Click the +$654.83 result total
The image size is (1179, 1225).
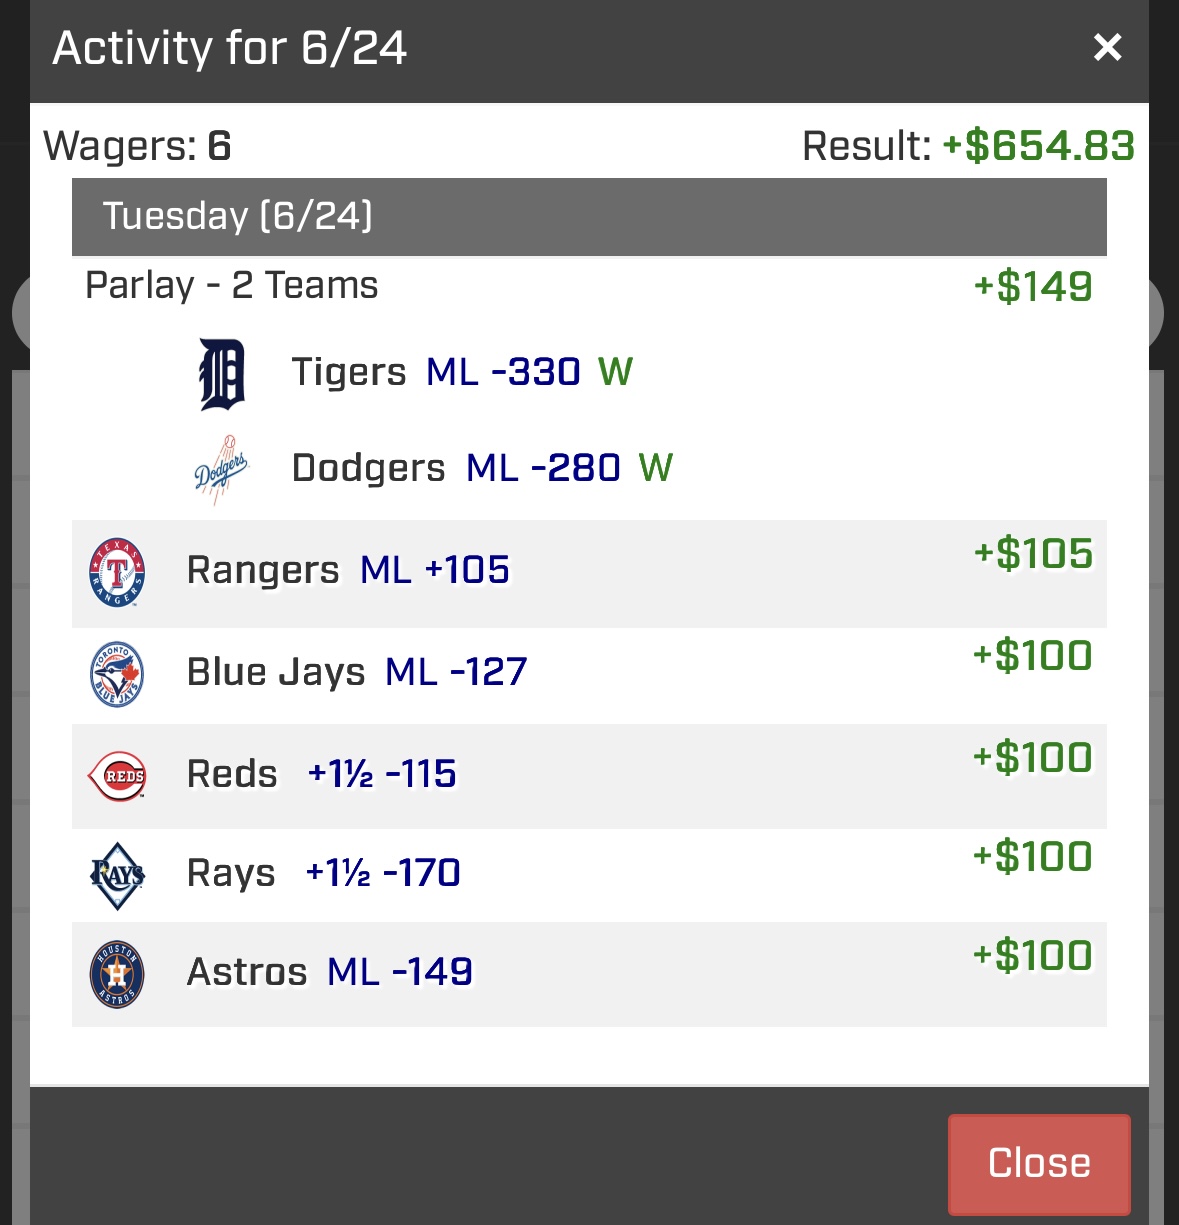tap(1038, 146)
